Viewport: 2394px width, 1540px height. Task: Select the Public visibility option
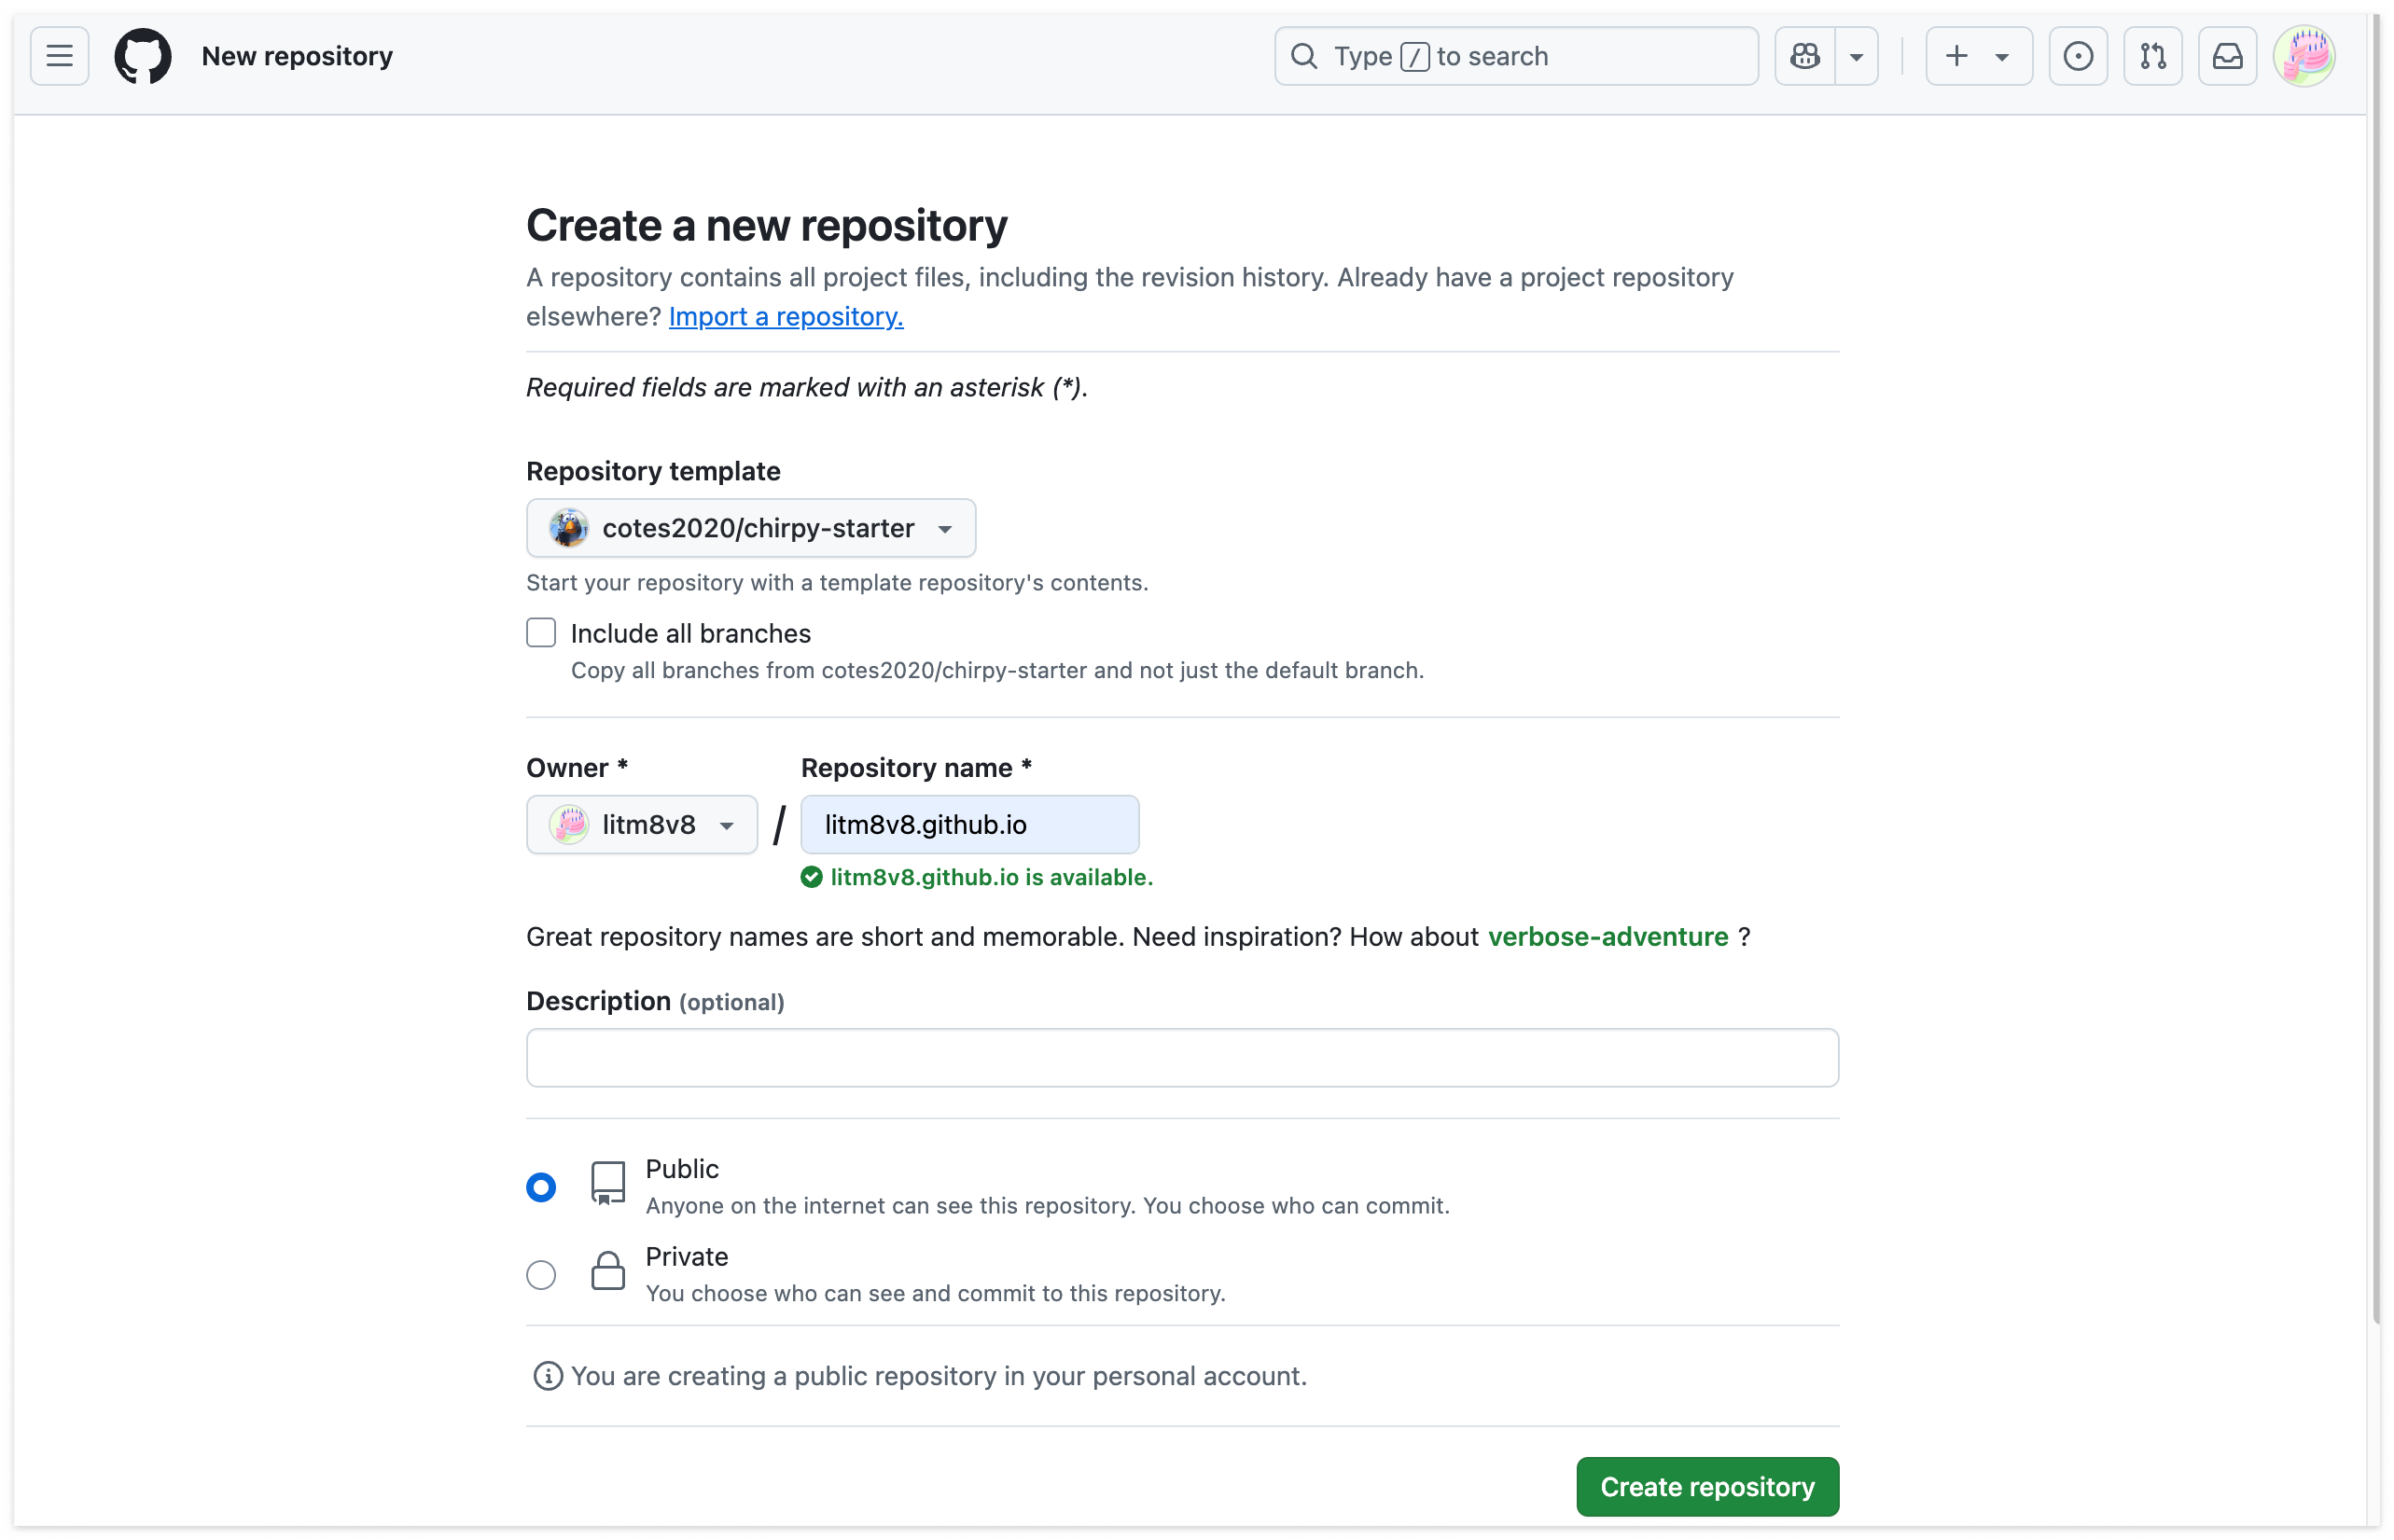click(541, 1186)
